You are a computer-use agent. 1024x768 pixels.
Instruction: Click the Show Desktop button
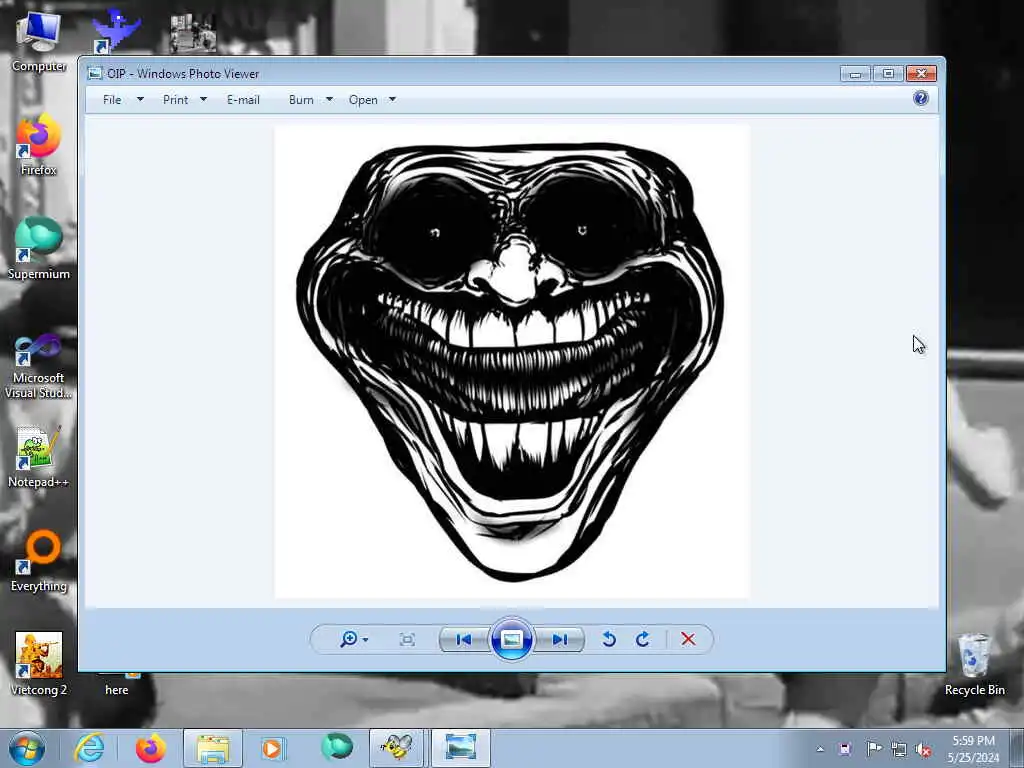tap(1016, 749)
